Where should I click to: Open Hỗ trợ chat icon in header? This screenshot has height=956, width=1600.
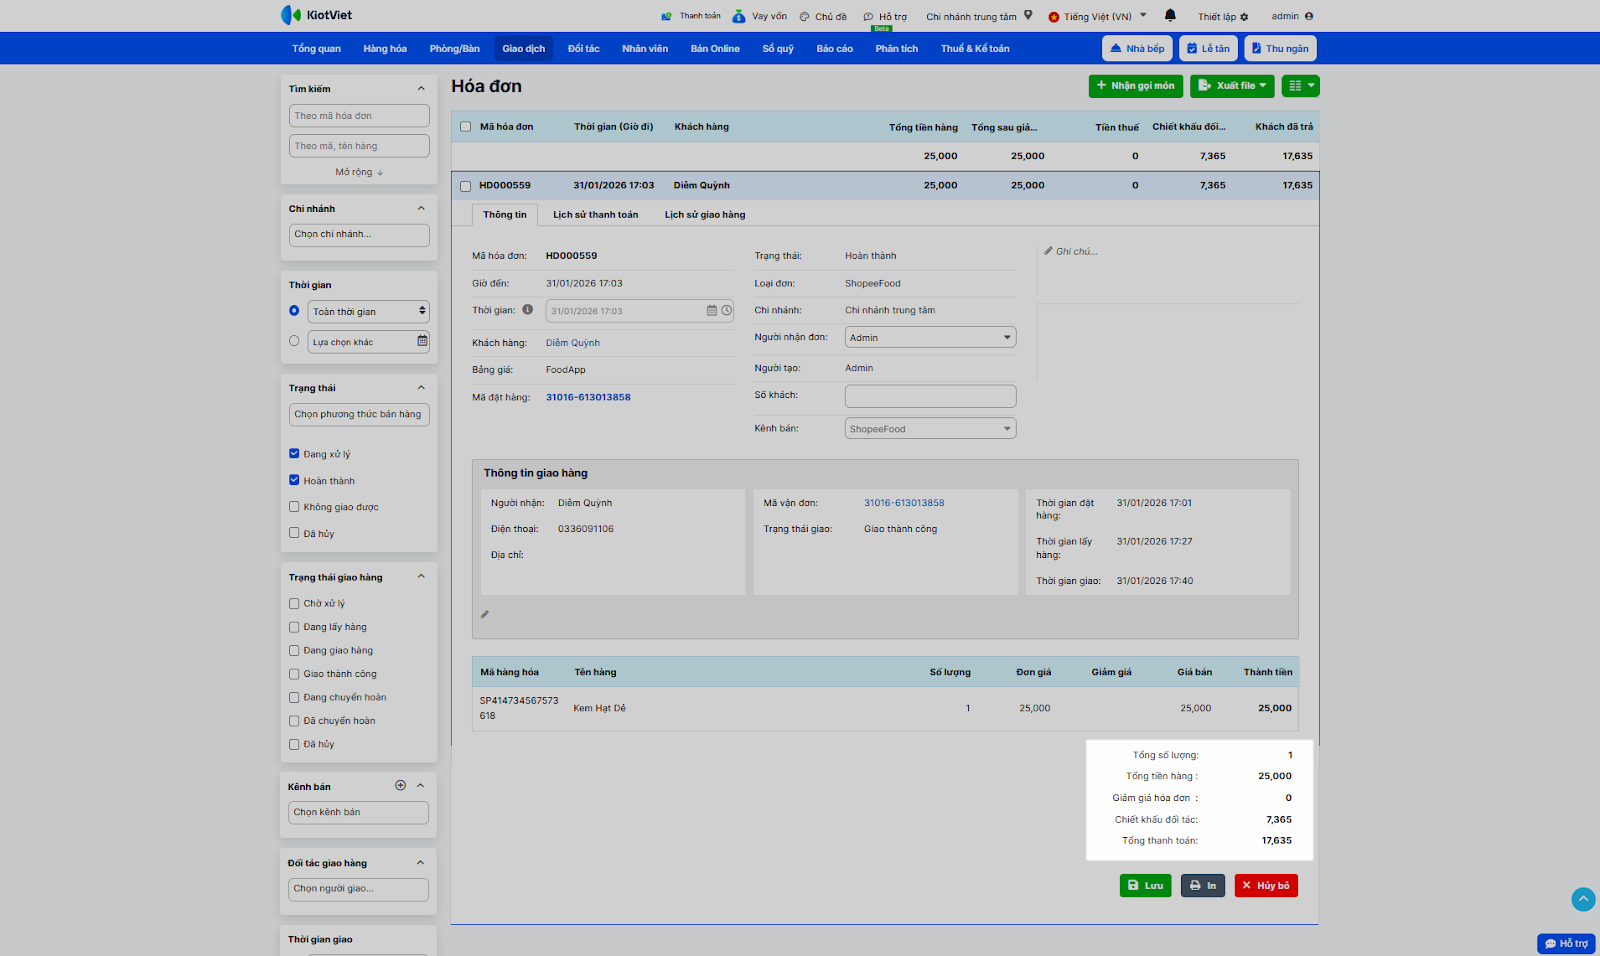868,17
